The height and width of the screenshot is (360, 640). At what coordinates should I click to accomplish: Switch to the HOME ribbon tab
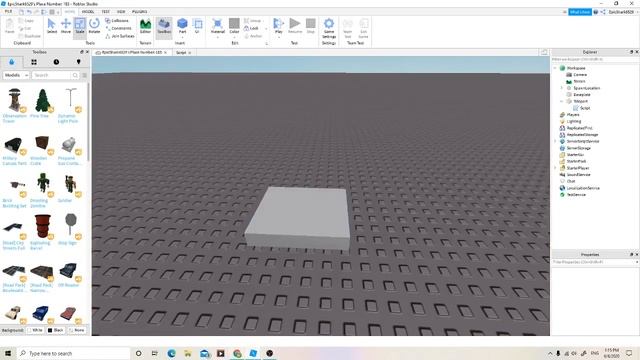pos(70,12)
